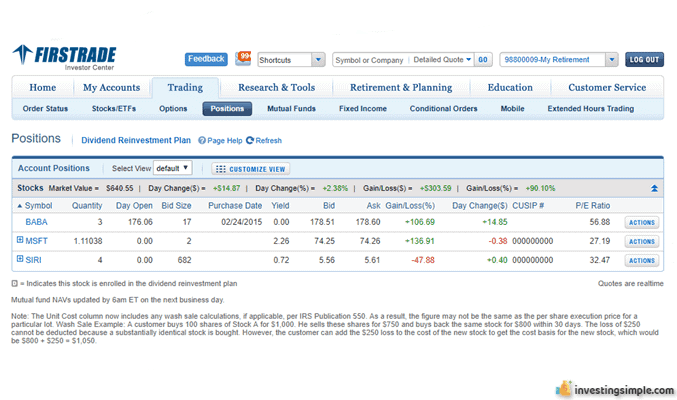Click the BABA gain value +106.69
677x400 pixels.
pos(420,222)
